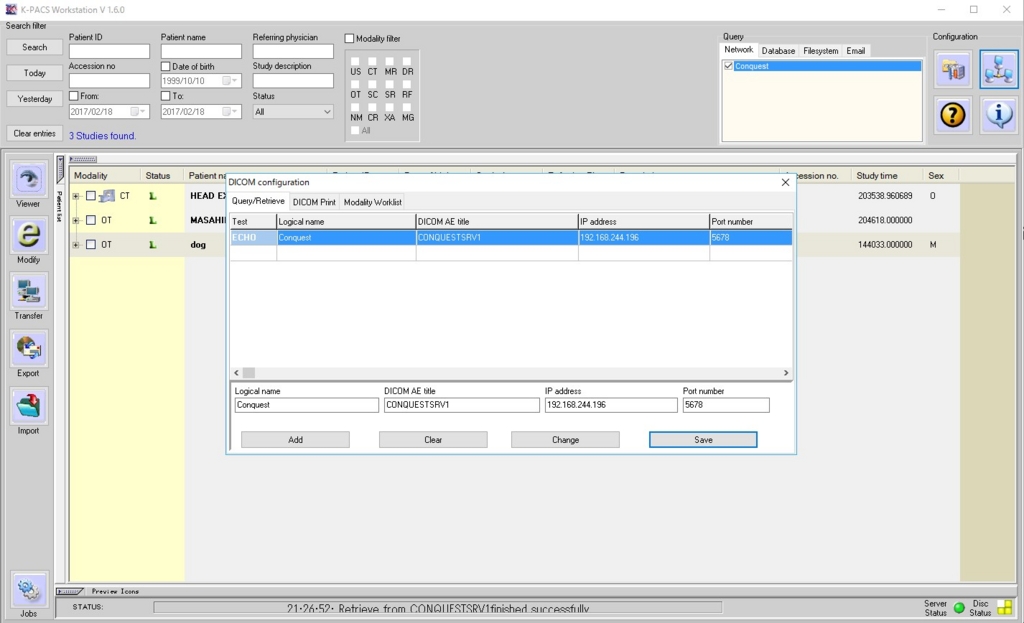The image size is (1024, 623).
Task: Click Clear in DICOM configuration
Action: coord(433,439)
